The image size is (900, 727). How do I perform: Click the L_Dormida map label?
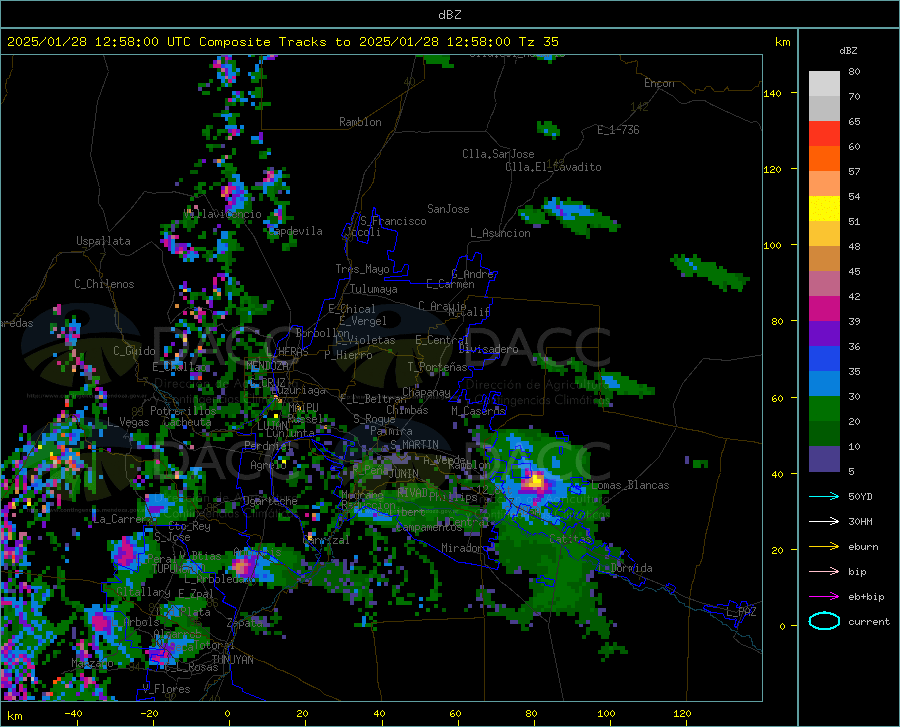click(x=626, y=567)
